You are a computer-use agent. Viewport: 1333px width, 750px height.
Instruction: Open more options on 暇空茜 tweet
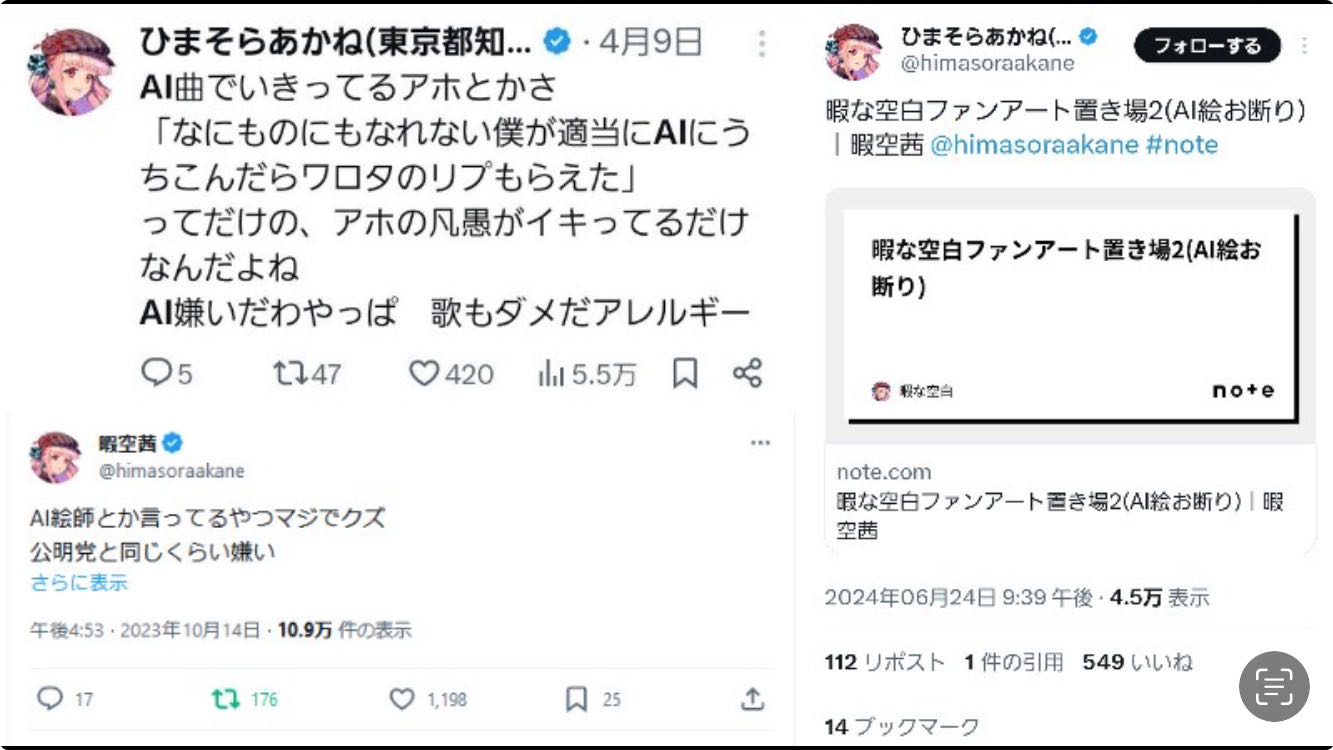760,444
